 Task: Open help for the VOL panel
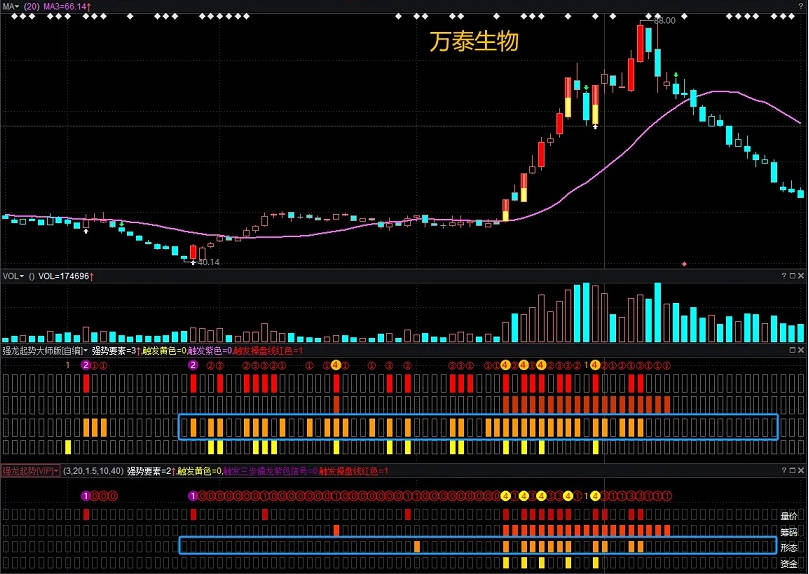[784, 276]
